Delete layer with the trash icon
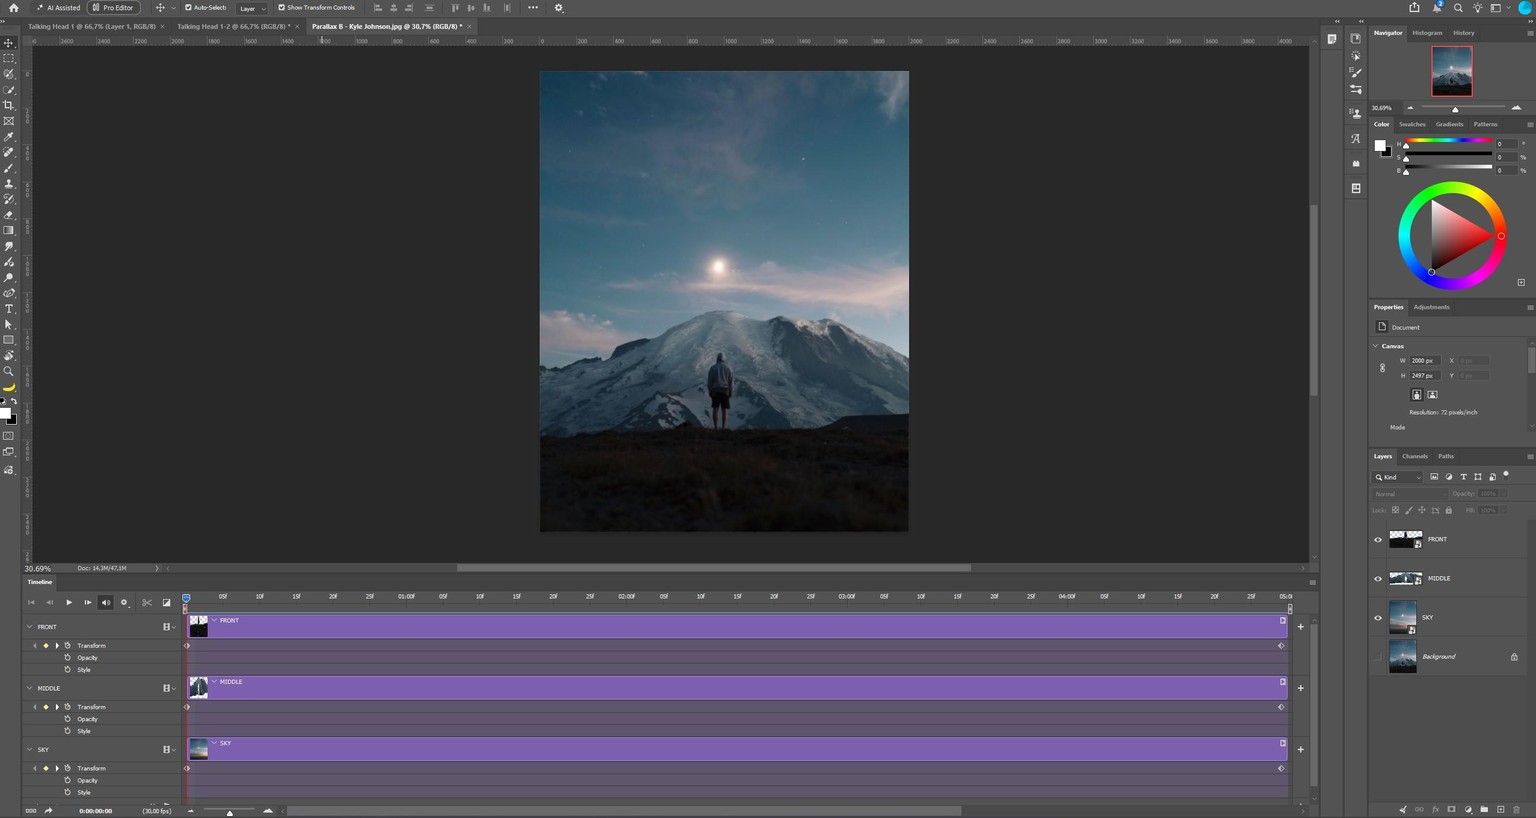1536x818 pixels. pos(1516,809)
